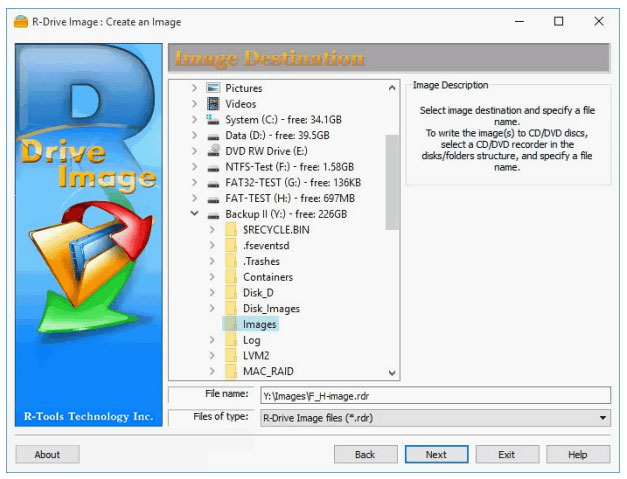The height and width of the screenshot is (479, 627).
Task: Select the Disk_D folder label
Action: tap(258, 293)
